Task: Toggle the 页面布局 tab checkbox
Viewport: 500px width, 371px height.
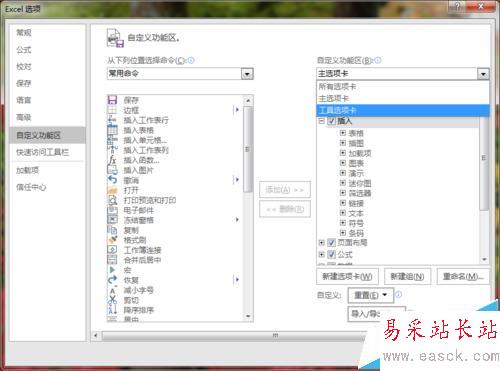Action: click(331, 243)
